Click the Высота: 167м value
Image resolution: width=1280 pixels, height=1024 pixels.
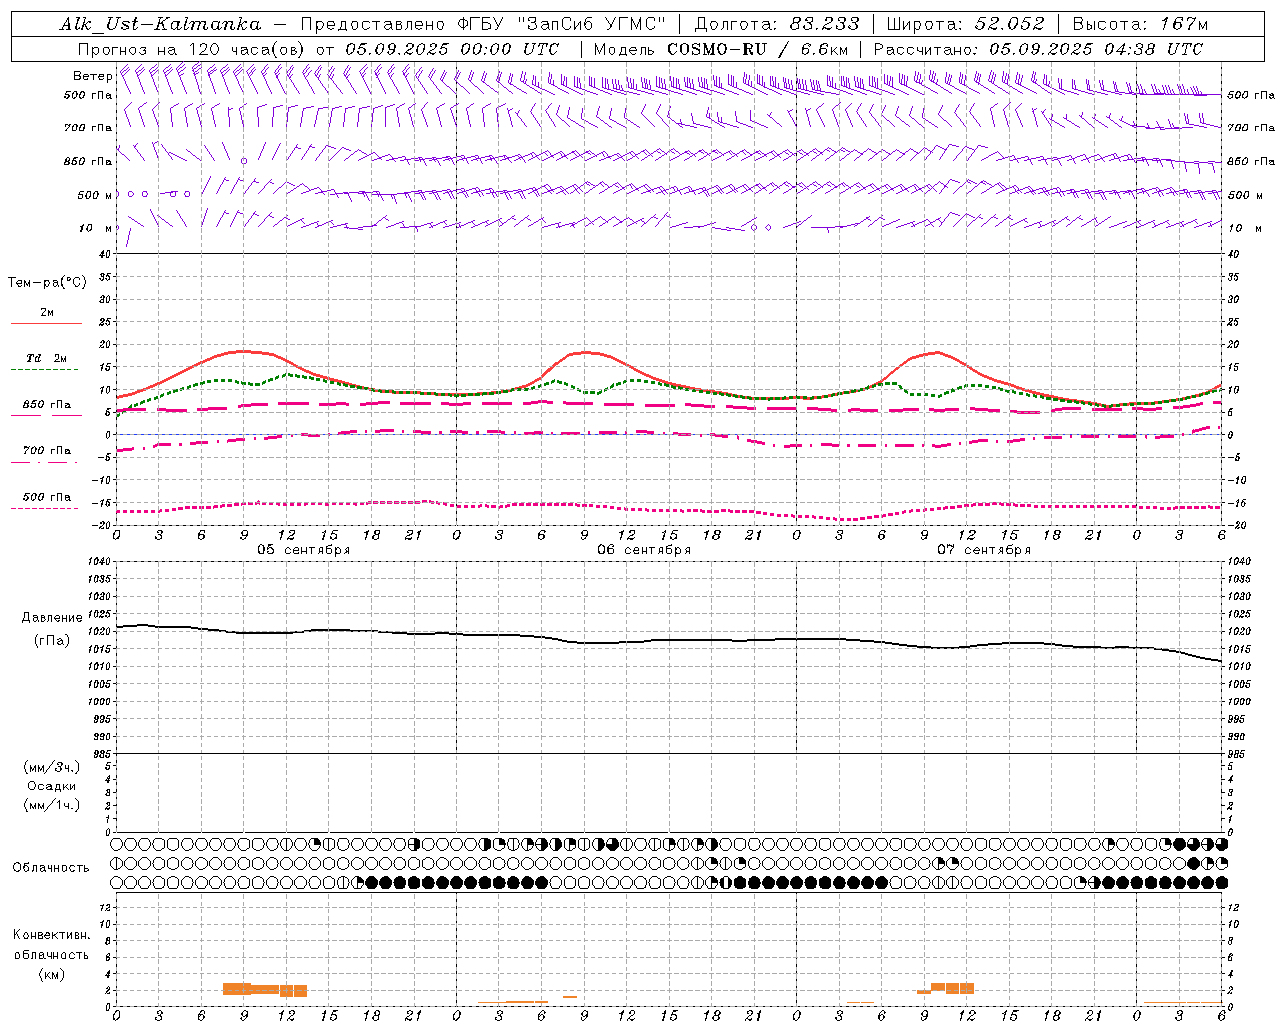[1140, 24]
